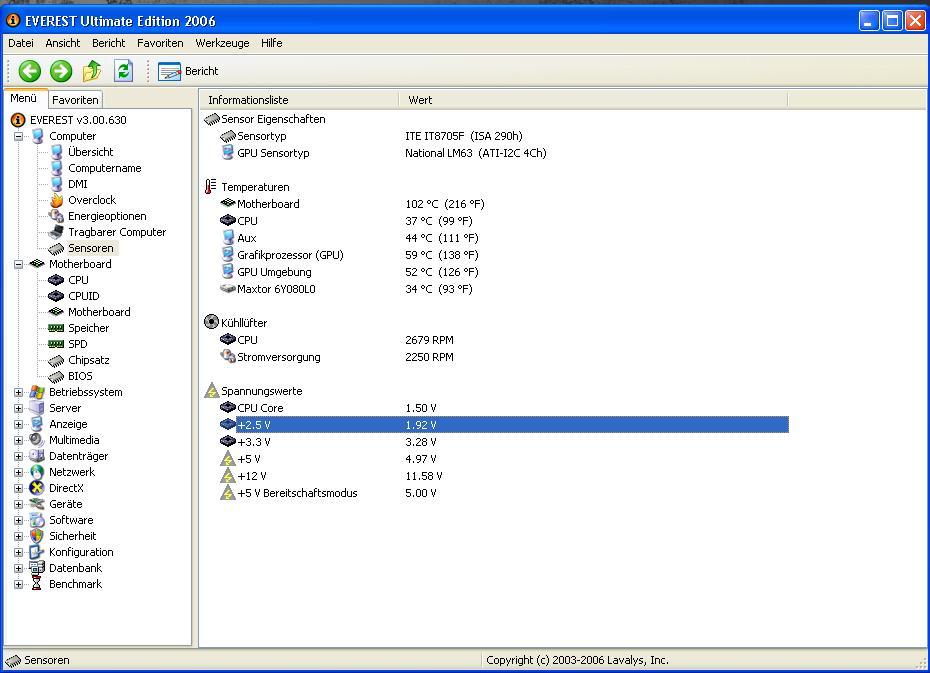The height and width of the screenshot is (673, 930).
Task: Open the Bericht menu in the menu bar
Action: 109,43
